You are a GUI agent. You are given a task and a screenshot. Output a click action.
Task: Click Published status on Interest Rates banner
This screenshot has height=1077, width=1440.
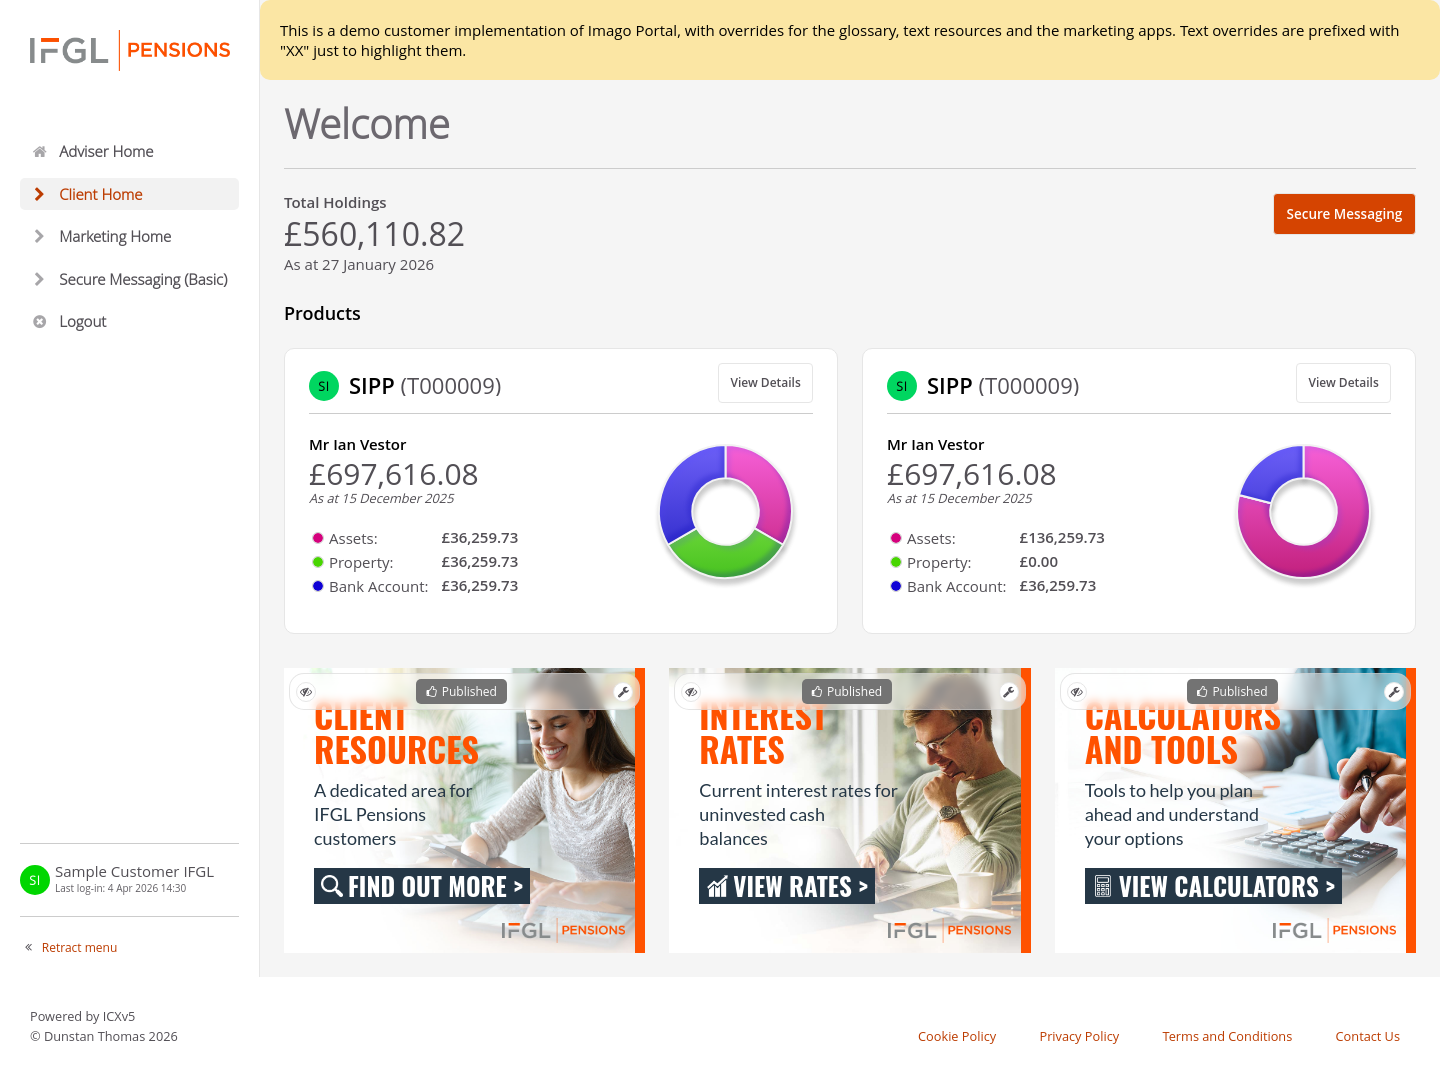click(x=847, y=692)
